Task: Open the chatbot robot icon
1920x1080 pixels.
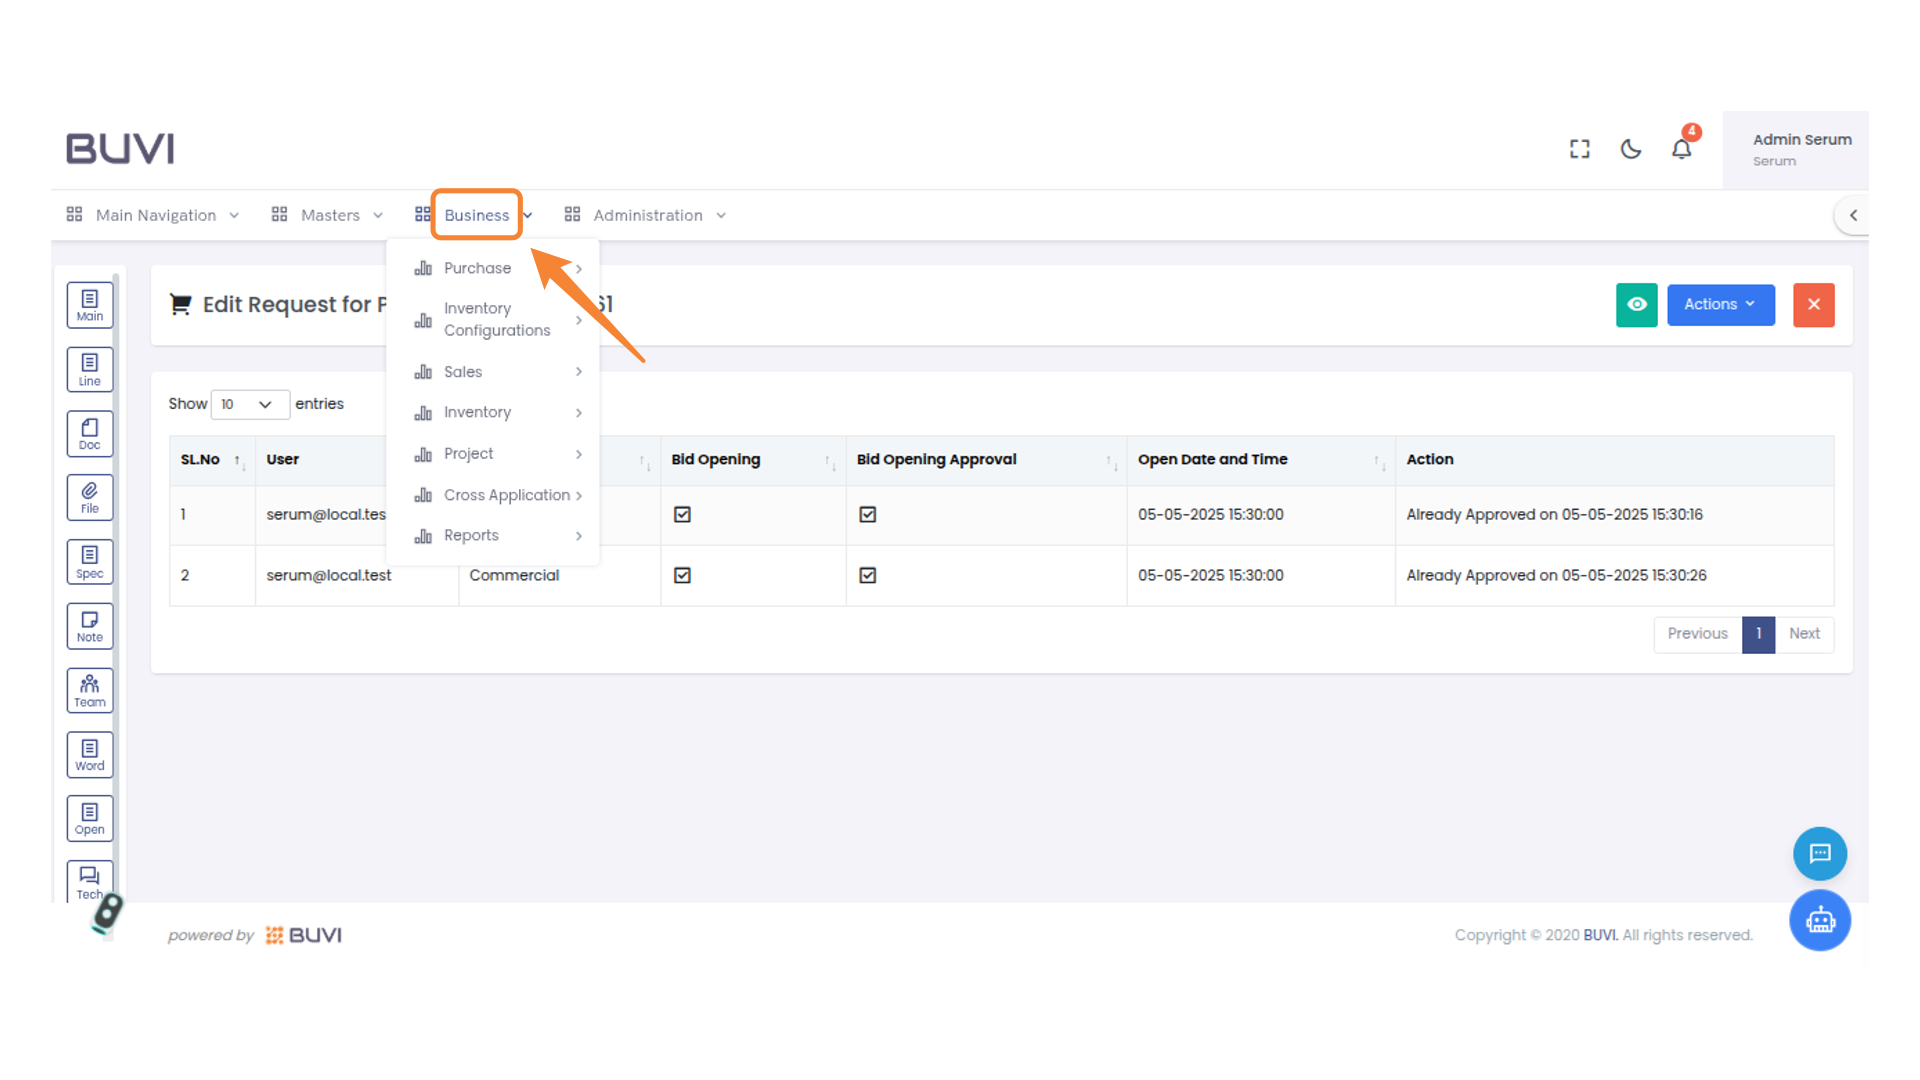Action: 1820,920
